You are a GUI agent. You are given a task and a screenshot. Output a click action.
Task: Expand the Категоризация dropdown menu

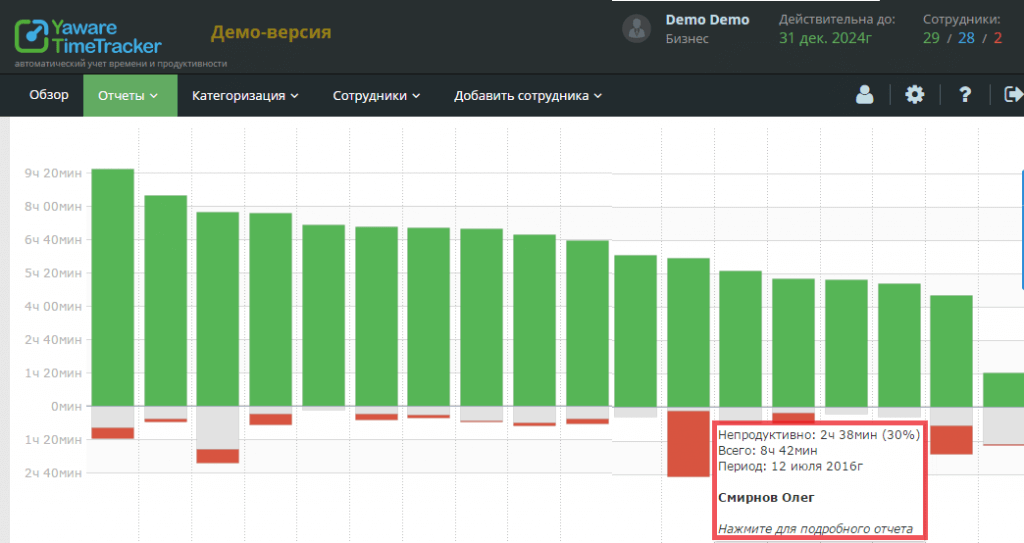pos(245,96)
